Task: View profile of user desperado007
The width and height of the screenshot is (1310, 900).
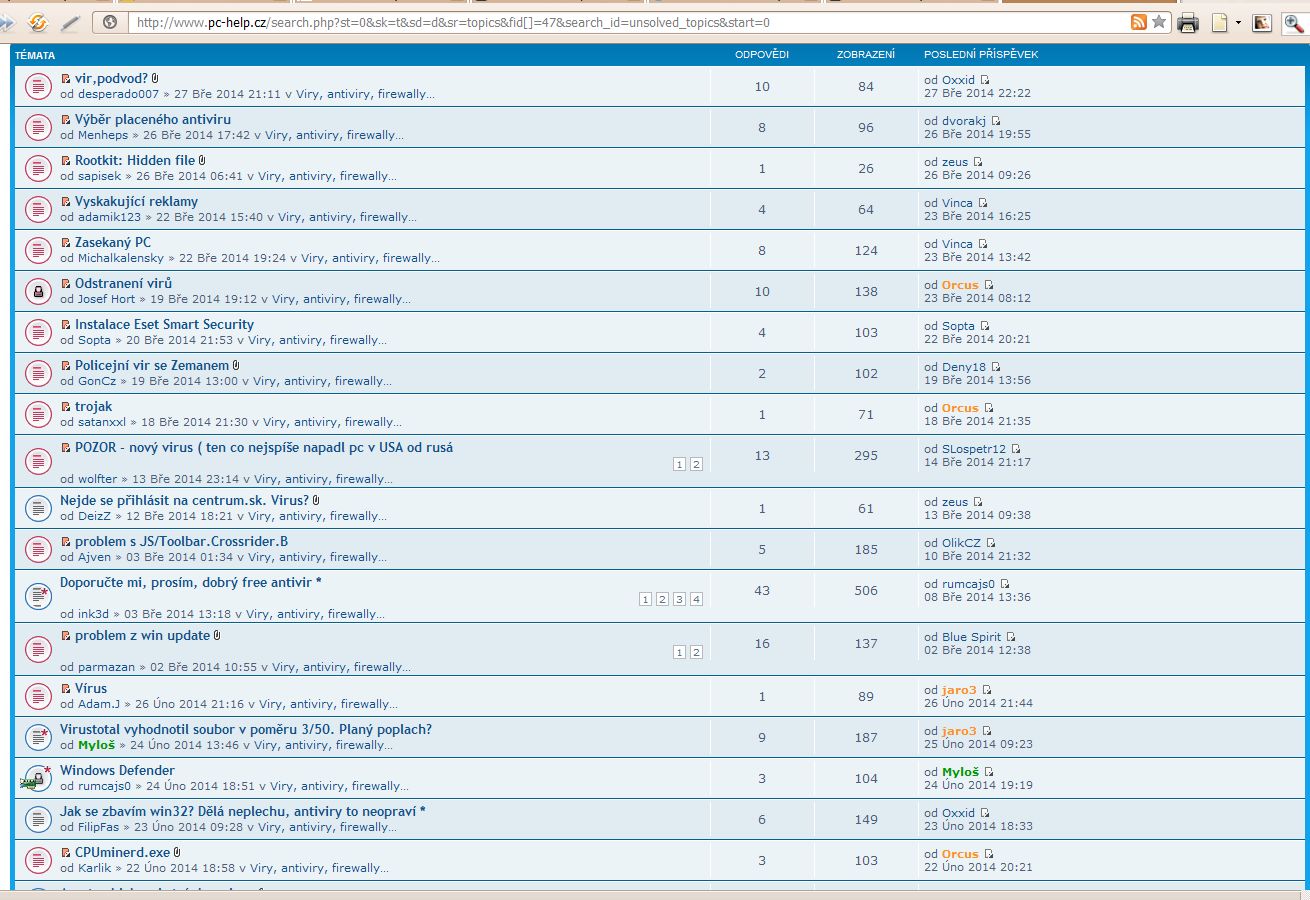Action: 118,94
